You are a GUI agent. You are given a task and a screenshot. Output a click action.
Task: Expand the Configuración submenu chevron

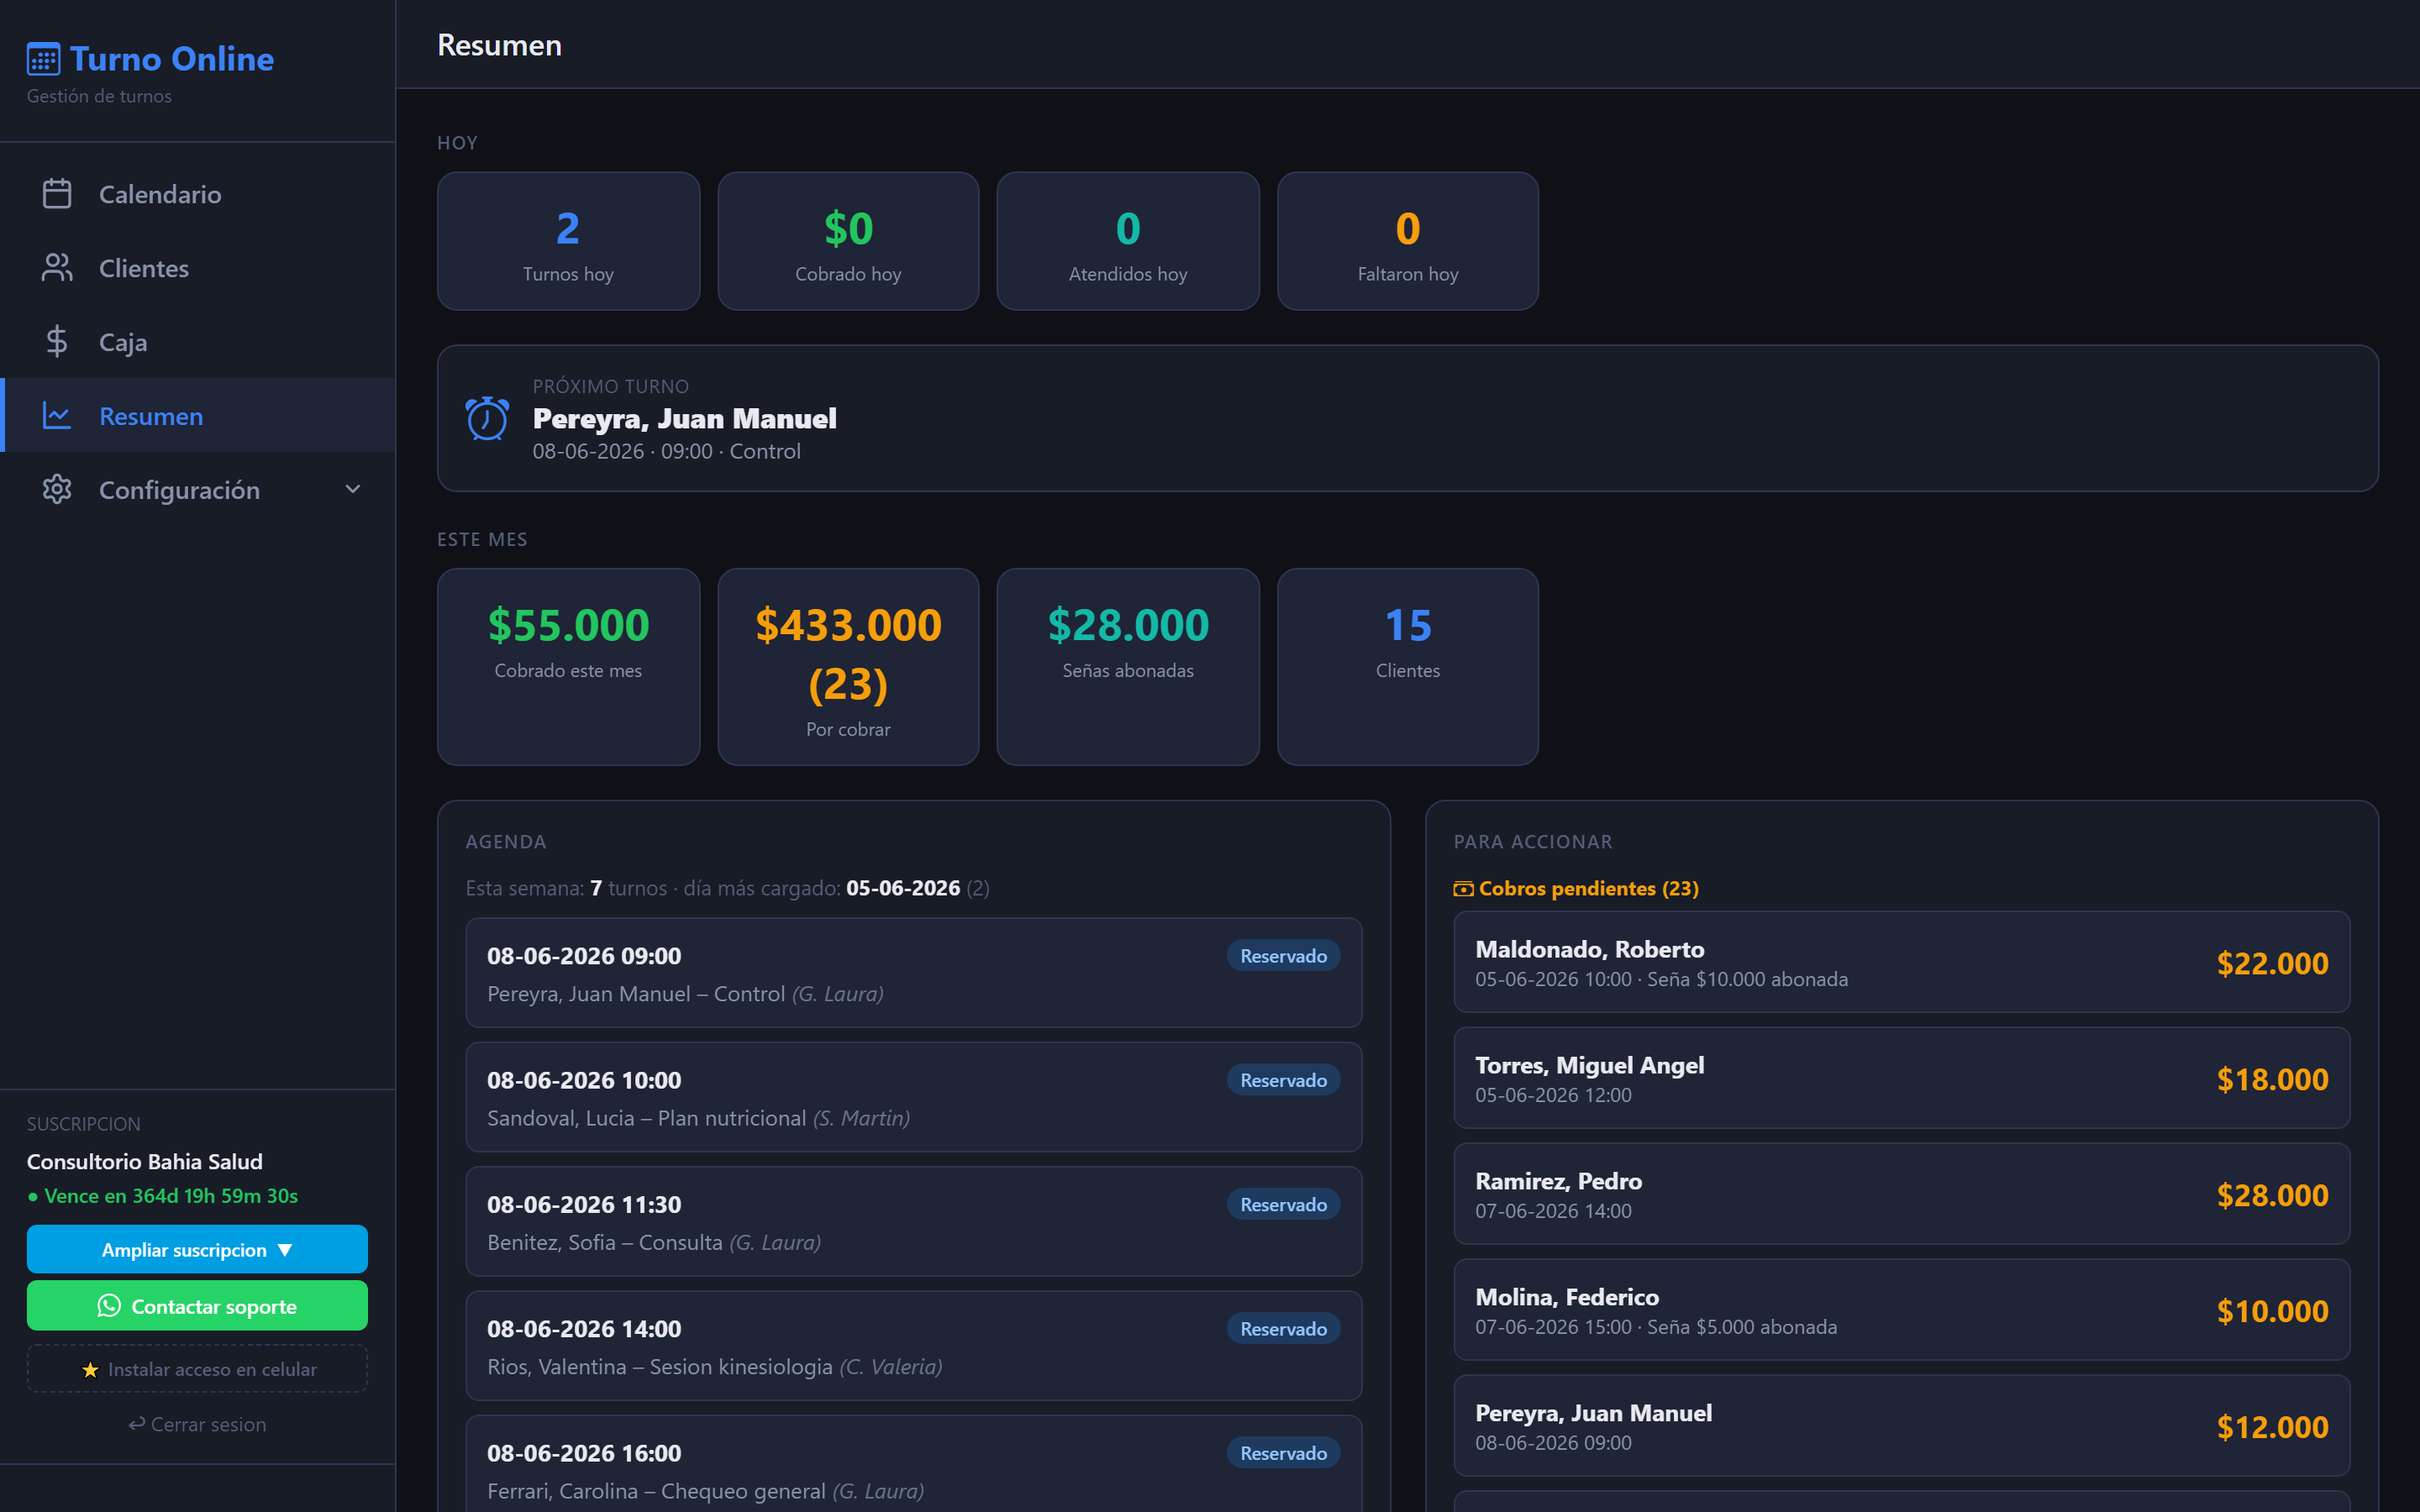pyautogui.click(x=353, y=490)
